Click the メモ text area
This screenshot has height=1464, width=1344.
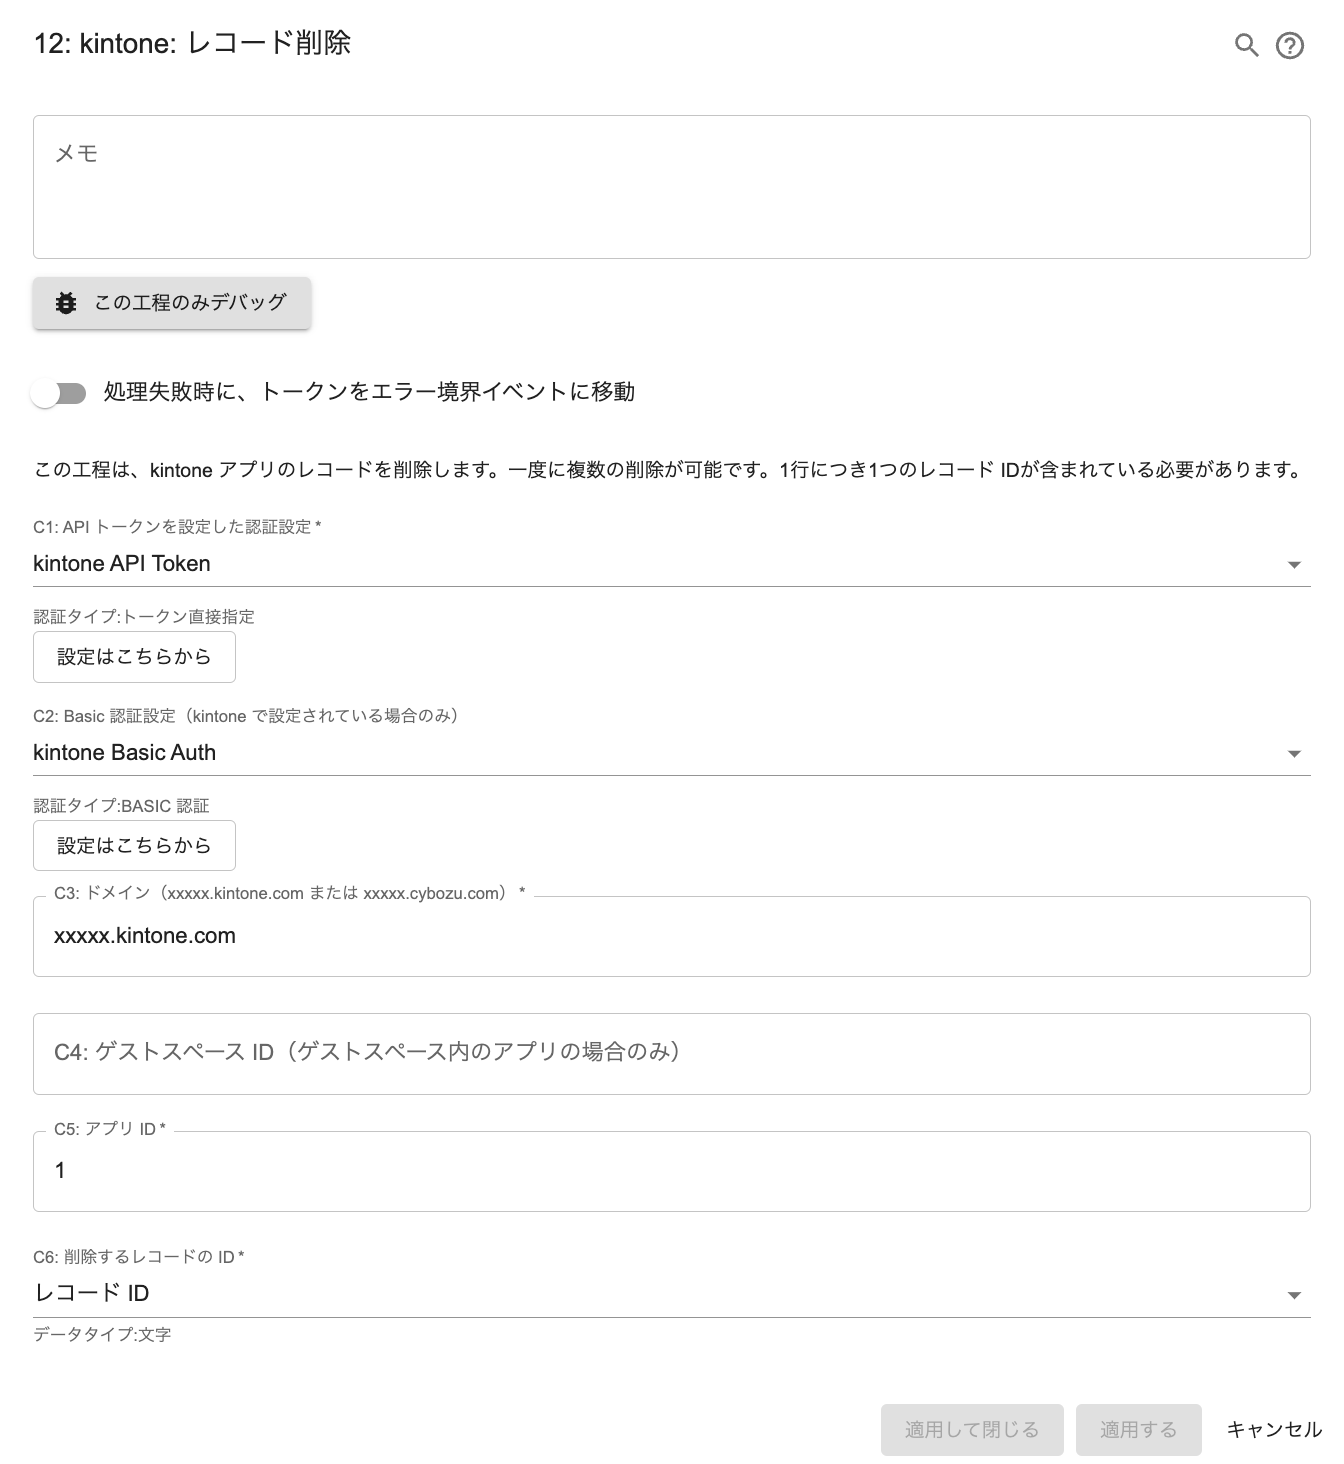671,187
